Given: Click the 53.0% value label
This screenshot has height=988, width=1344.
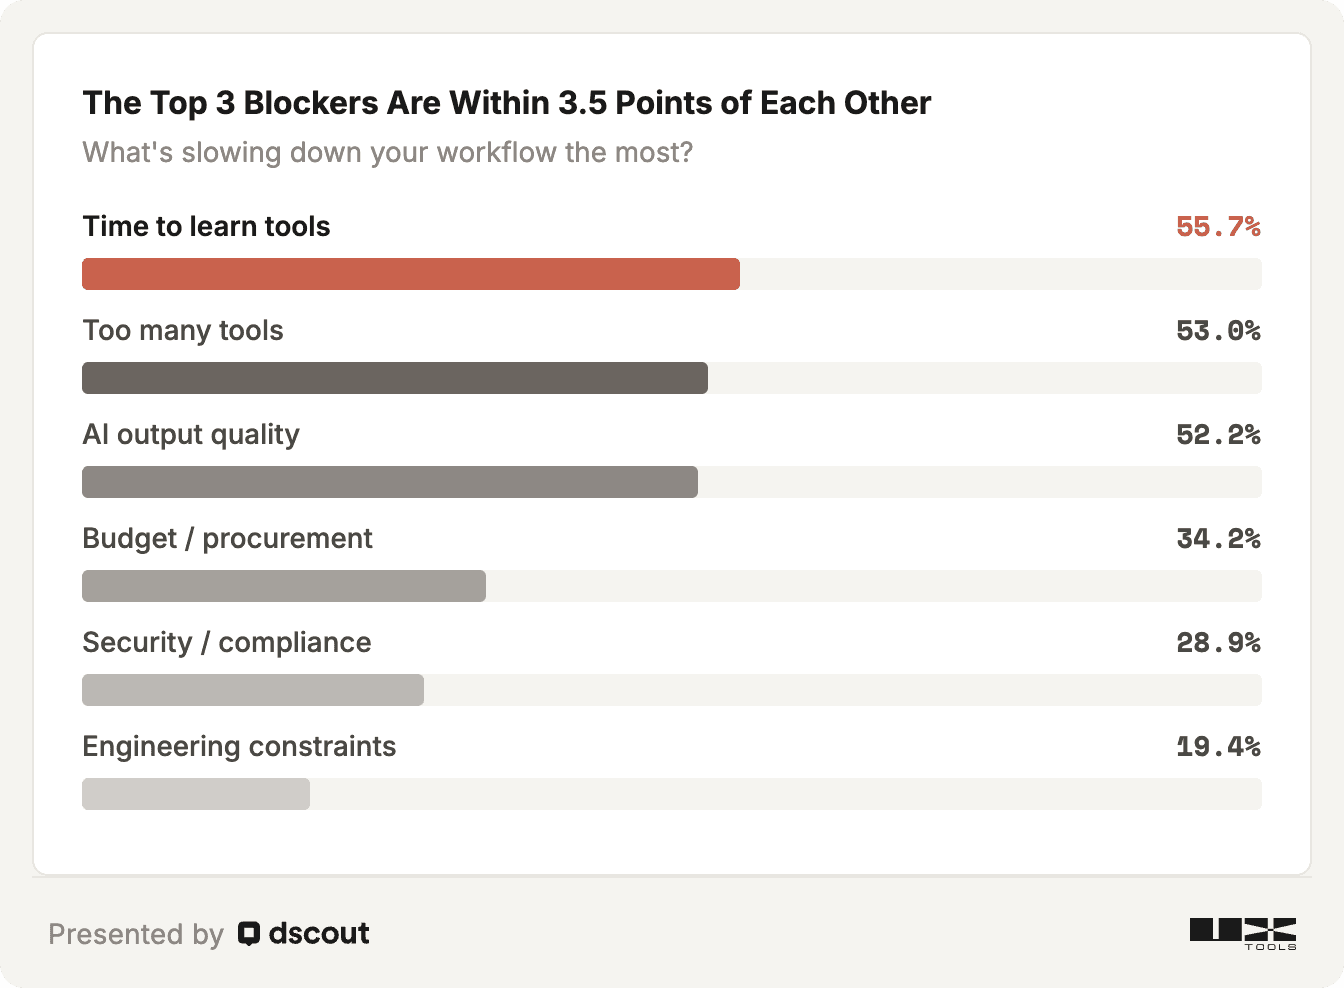Looking at the screenshot, I should point(1218,331).
